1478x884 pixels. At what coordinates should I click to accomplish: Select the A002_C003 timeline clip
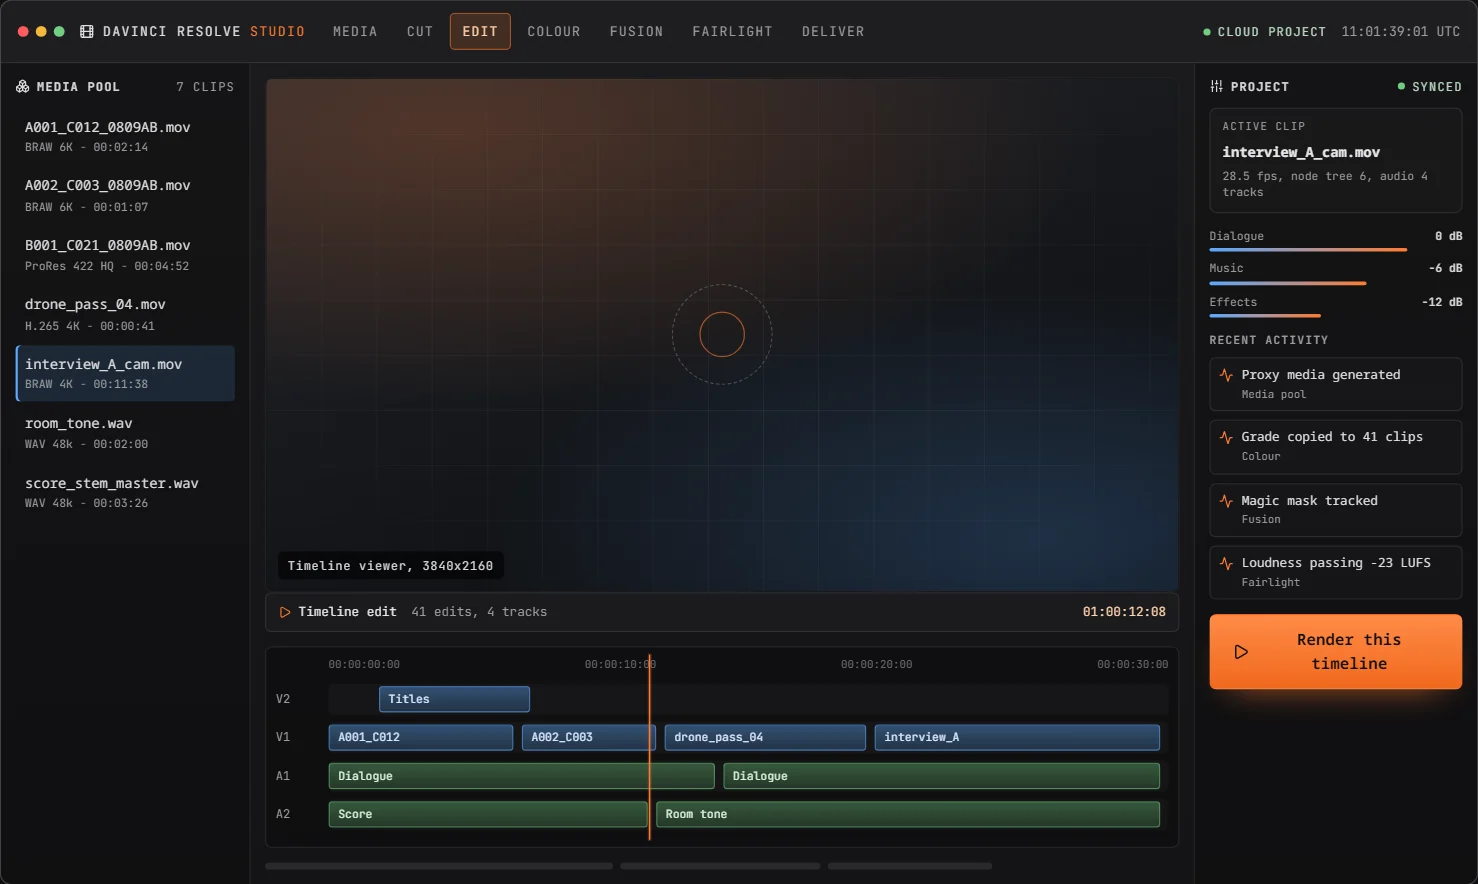(589, 737)
